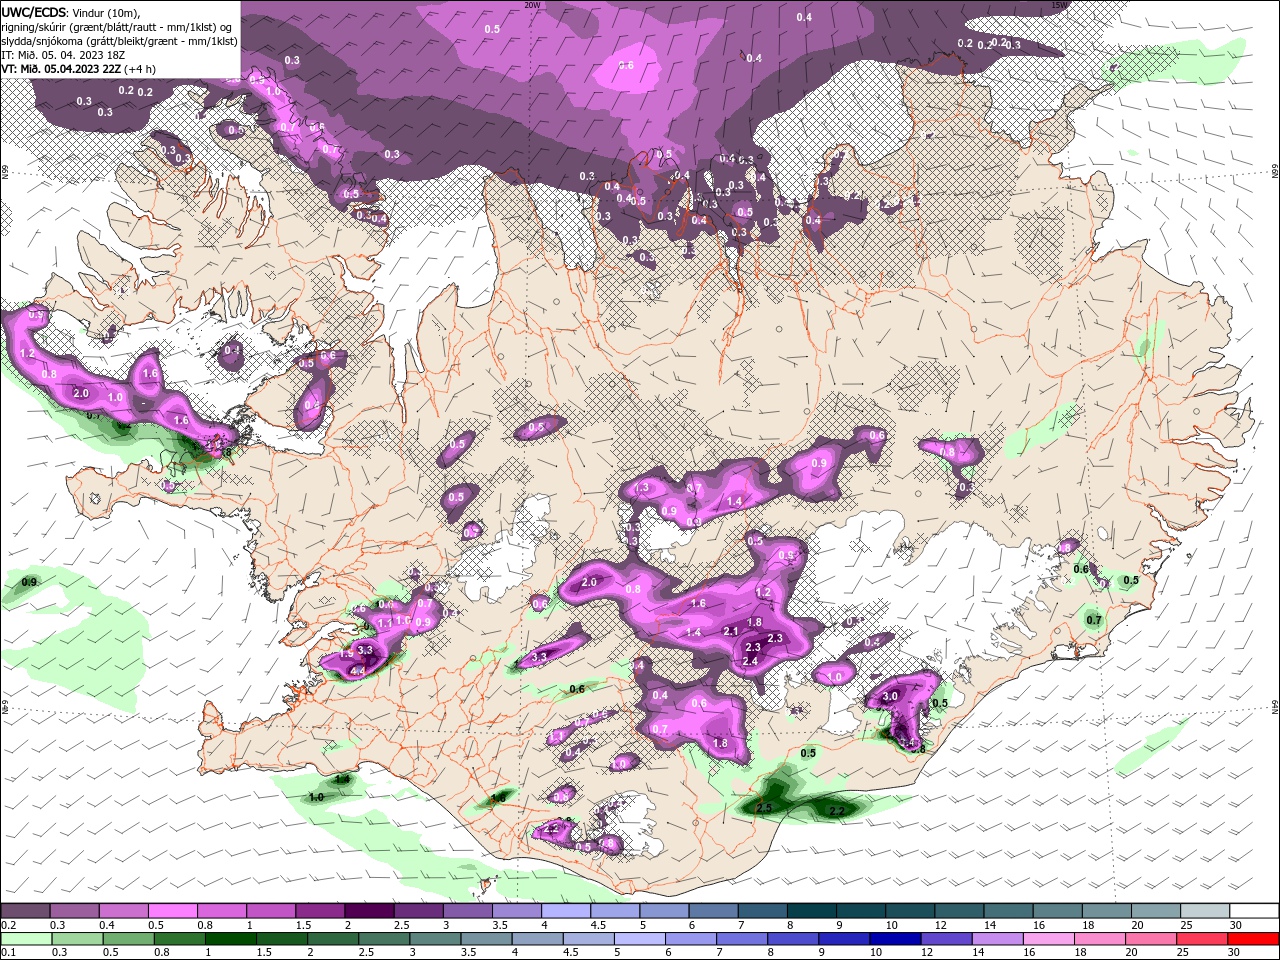Click the '15W' longitude label

point(1059,5)
